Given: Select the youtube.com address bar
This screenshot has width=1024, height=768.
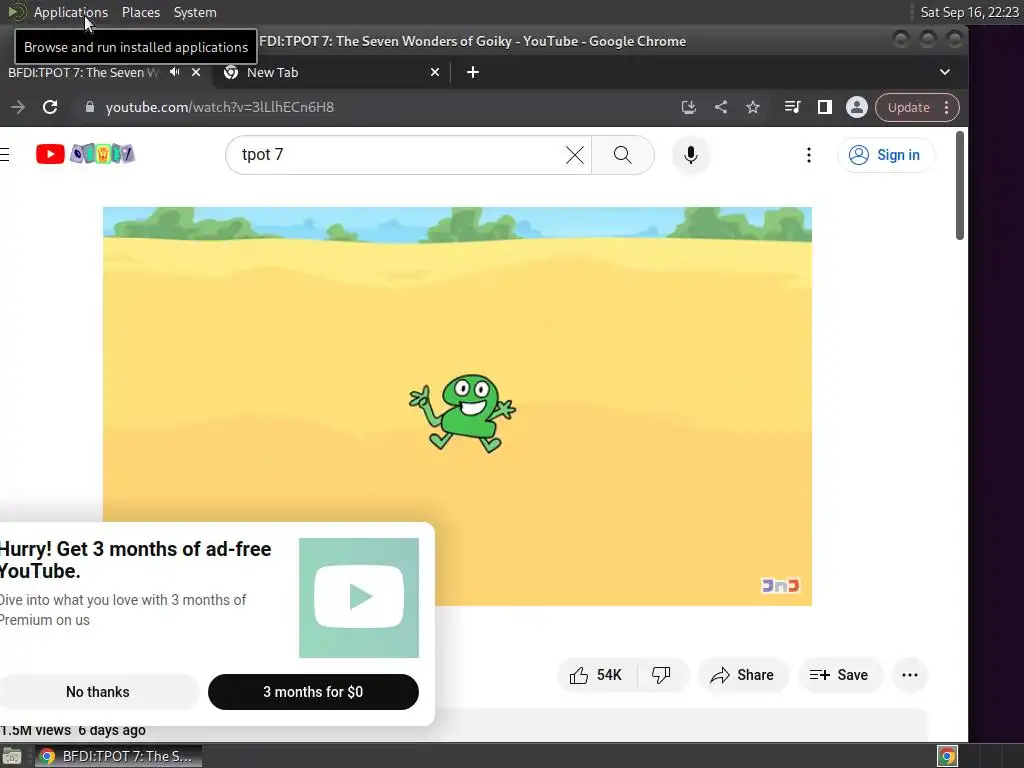Looking at the screenshot, I should [372, 107].
